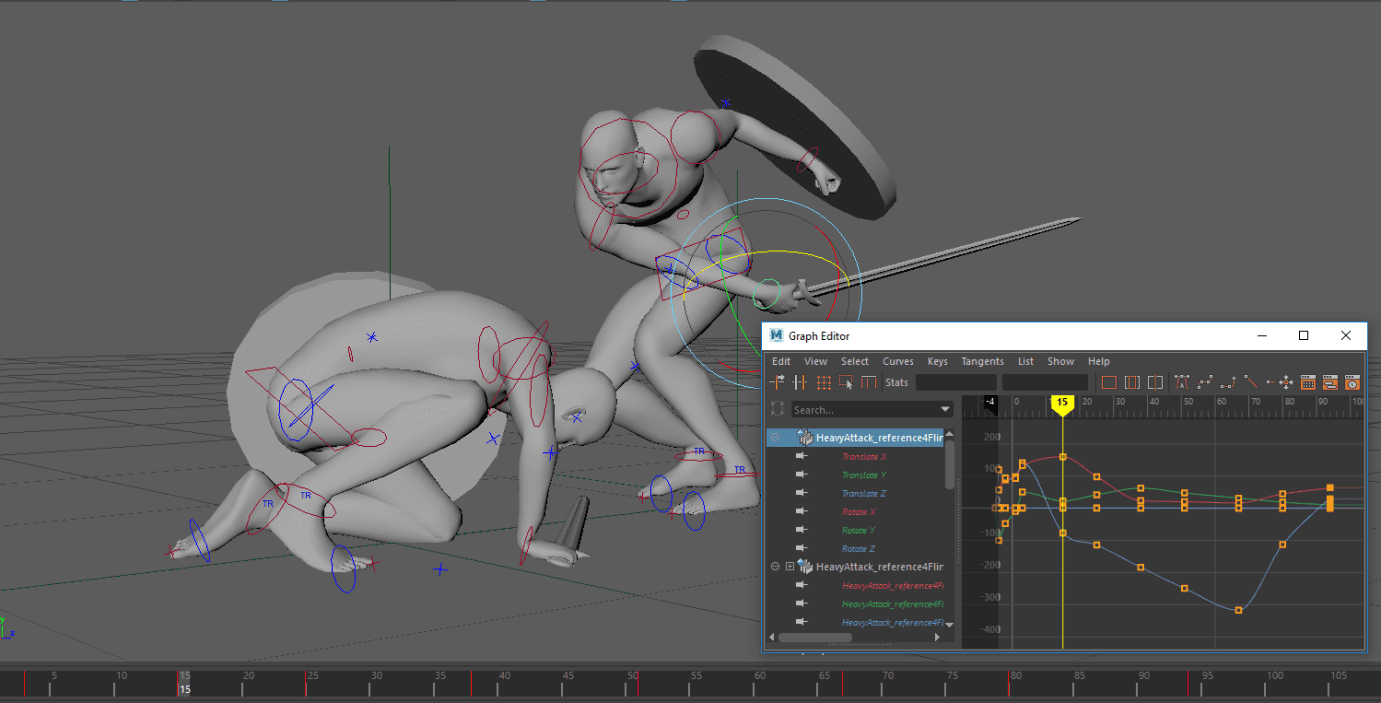1381x703 pixels.
Task: Select the Region keys tool icon
Action: (x=846, y=382)
